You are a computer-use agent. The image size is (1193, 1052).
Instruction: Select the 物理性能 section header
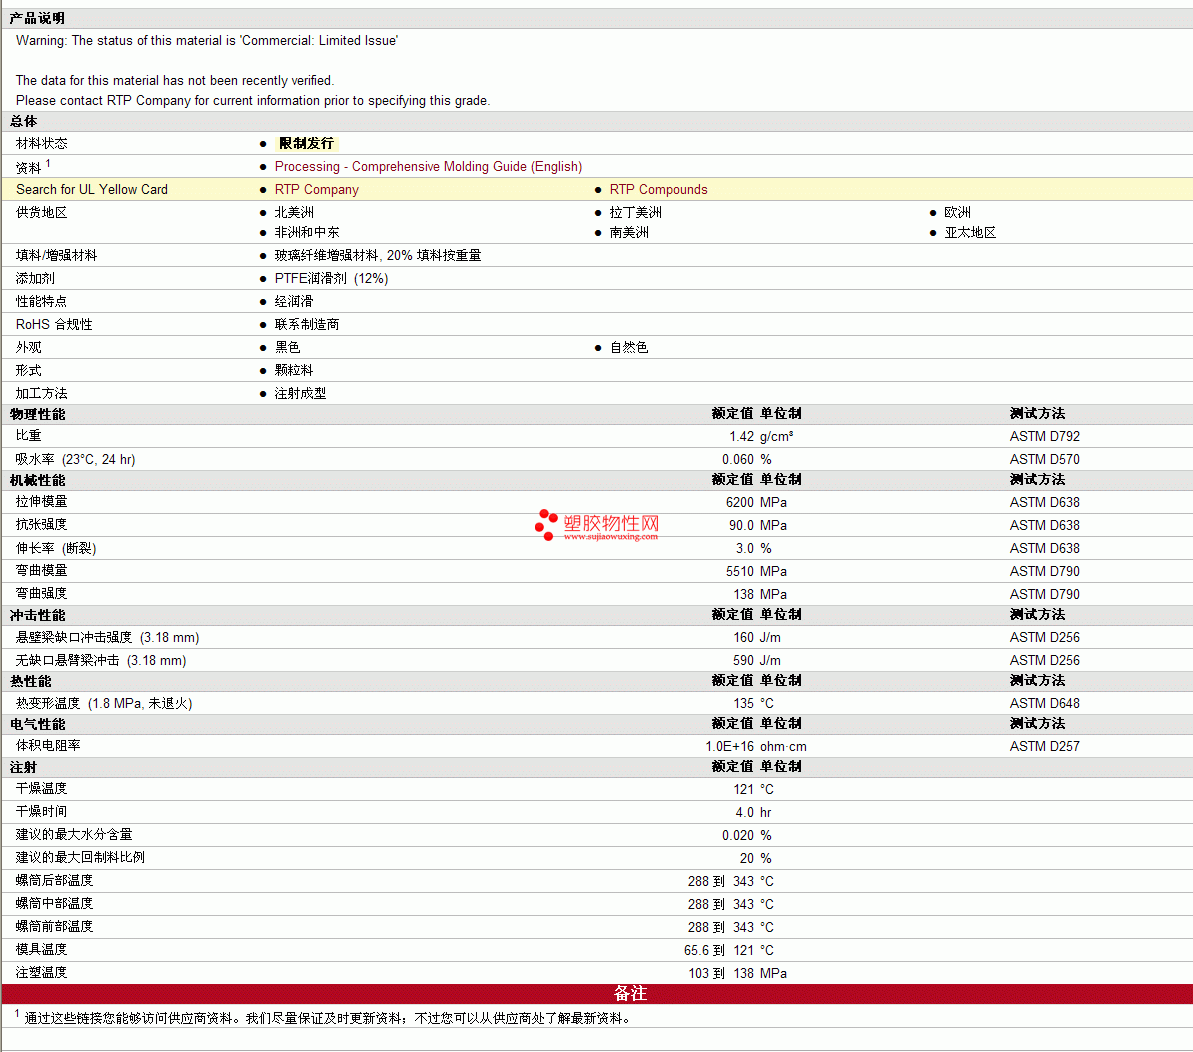click(37, 414)
